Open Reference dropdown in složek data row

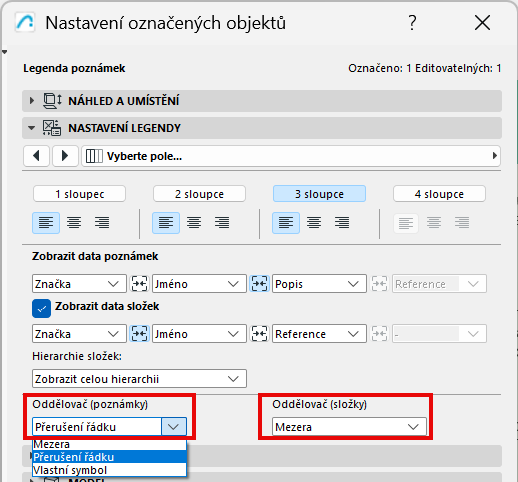click(x=319, y=334)
